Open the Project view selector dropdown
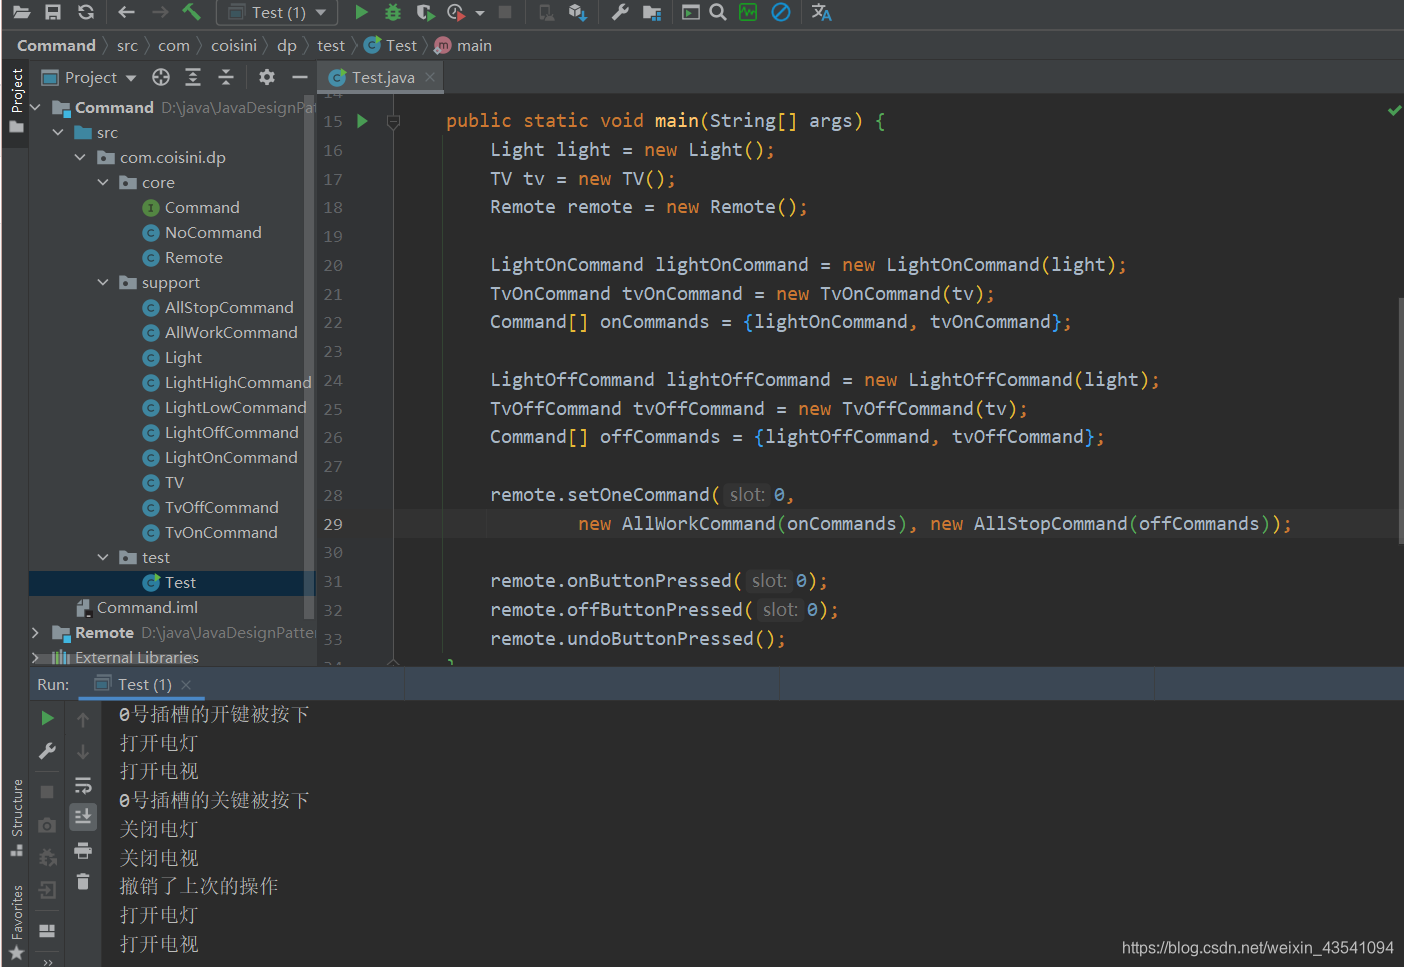Screen dimensions: 1404x967 point(89,77)
